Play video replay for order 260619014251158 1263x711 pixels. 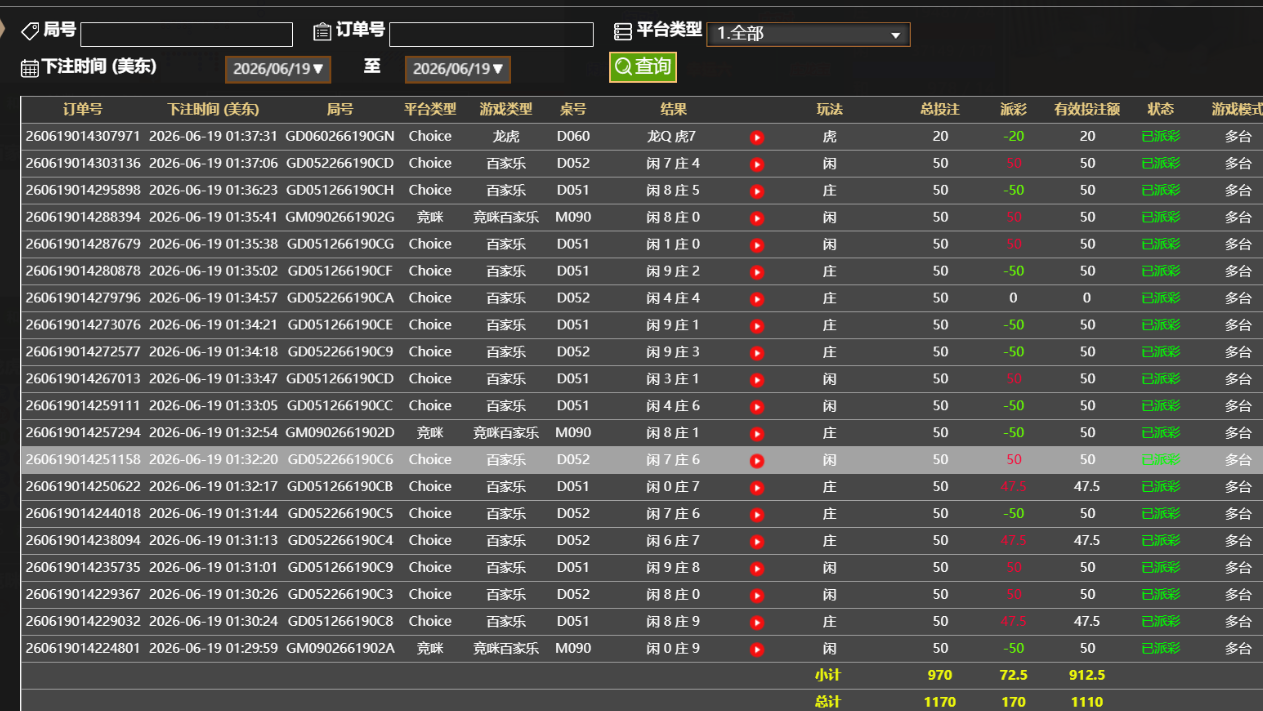pos(757,461)
